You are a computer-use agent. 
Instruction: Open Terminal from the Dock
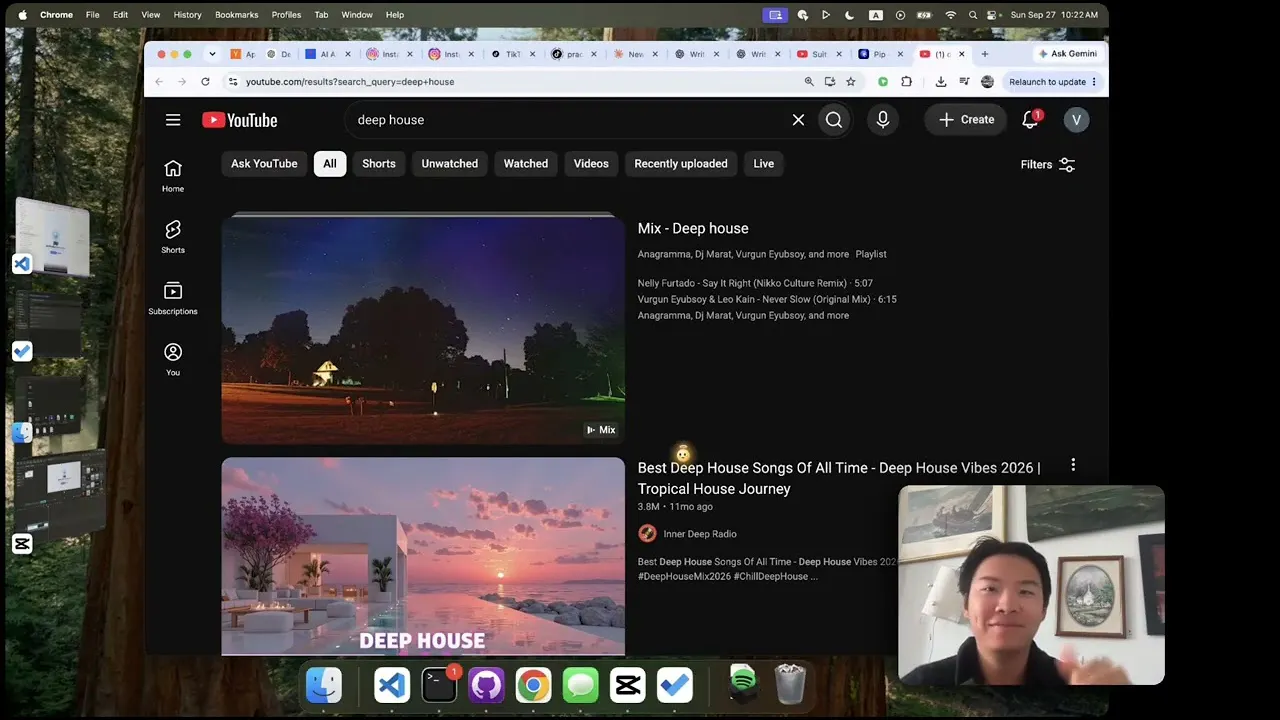tap(439, 685)
